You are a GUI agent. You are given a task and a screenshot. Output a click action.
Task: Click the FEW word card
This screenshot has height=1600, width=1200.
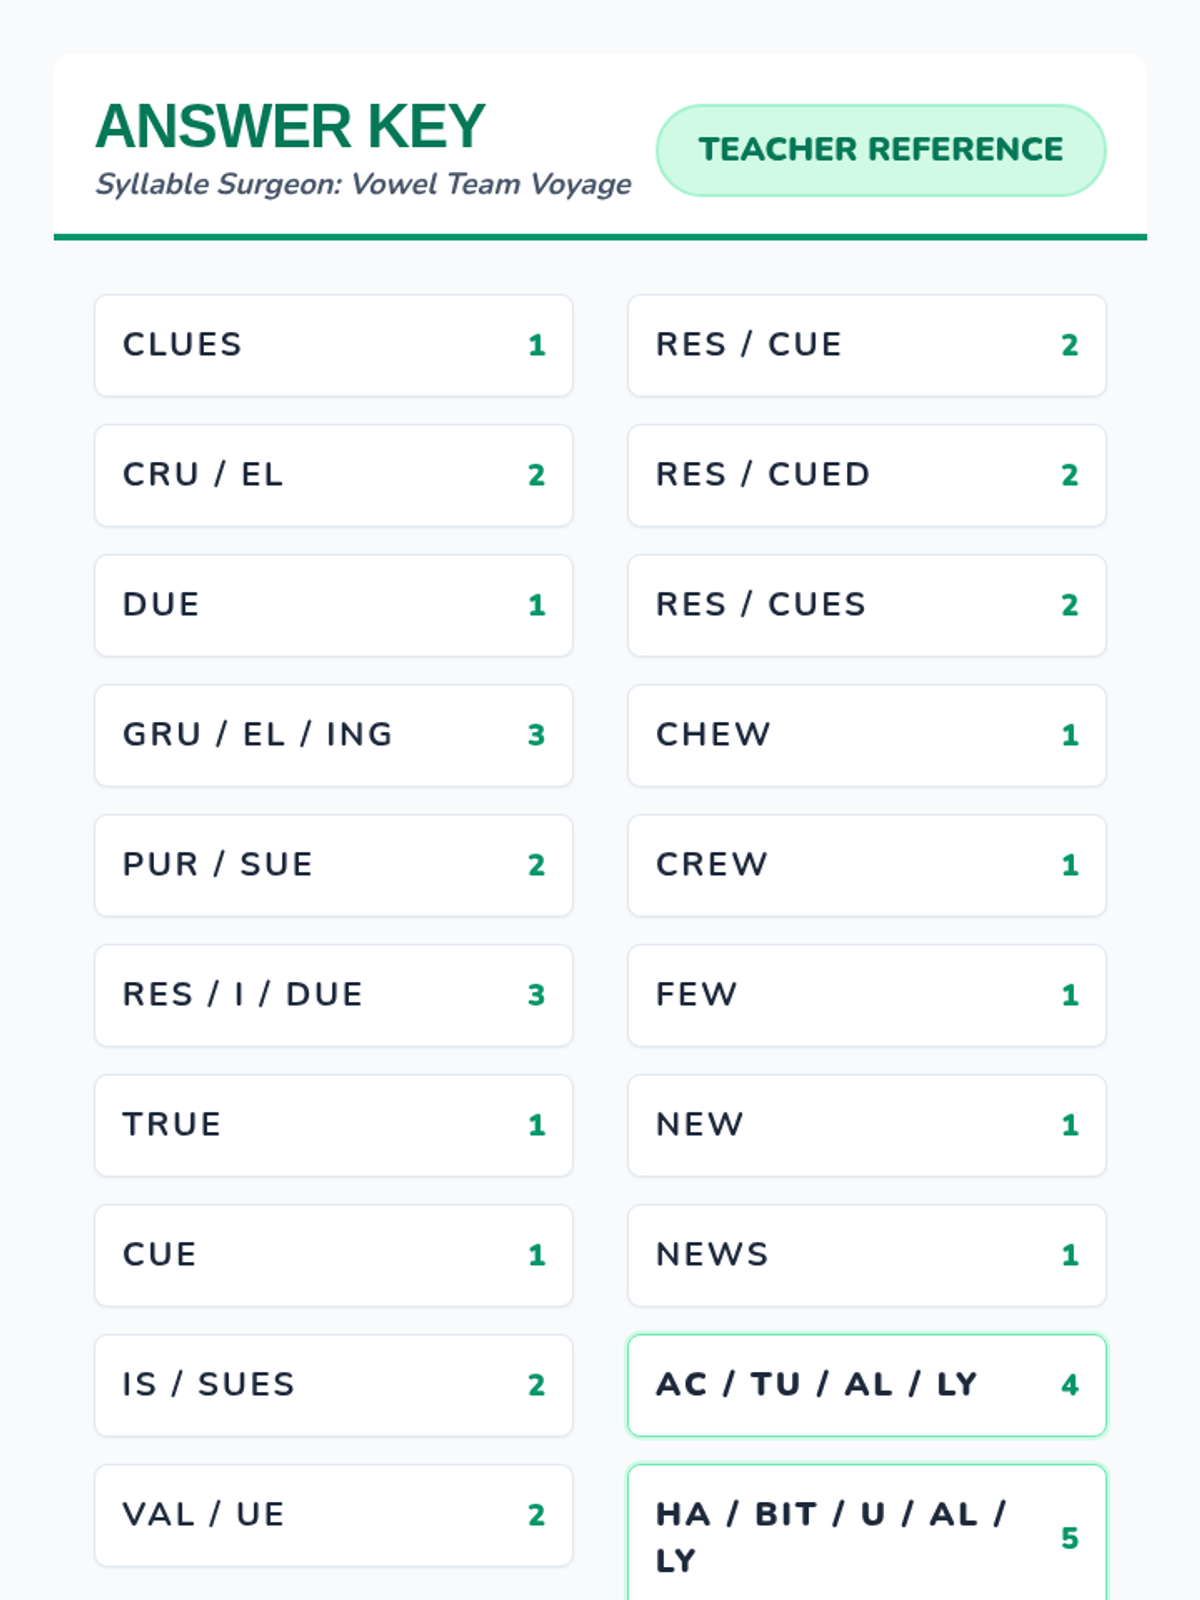click(x=866, y=995)
